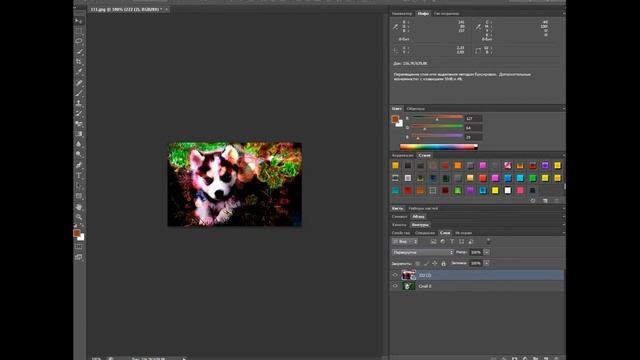Select the Clone Stamp tool
The image size is (640, 360).
(x=79, y=104)
